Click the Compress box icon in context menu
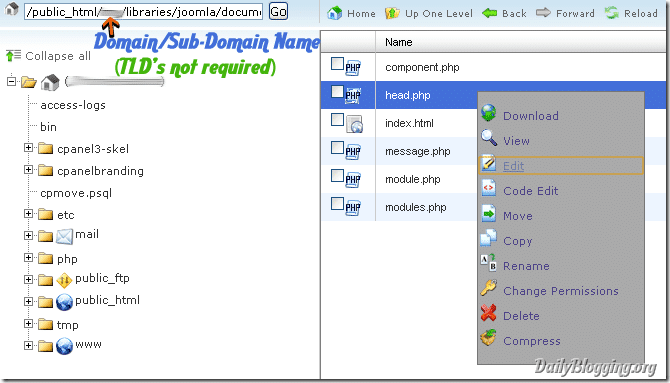 pos(488,338)
